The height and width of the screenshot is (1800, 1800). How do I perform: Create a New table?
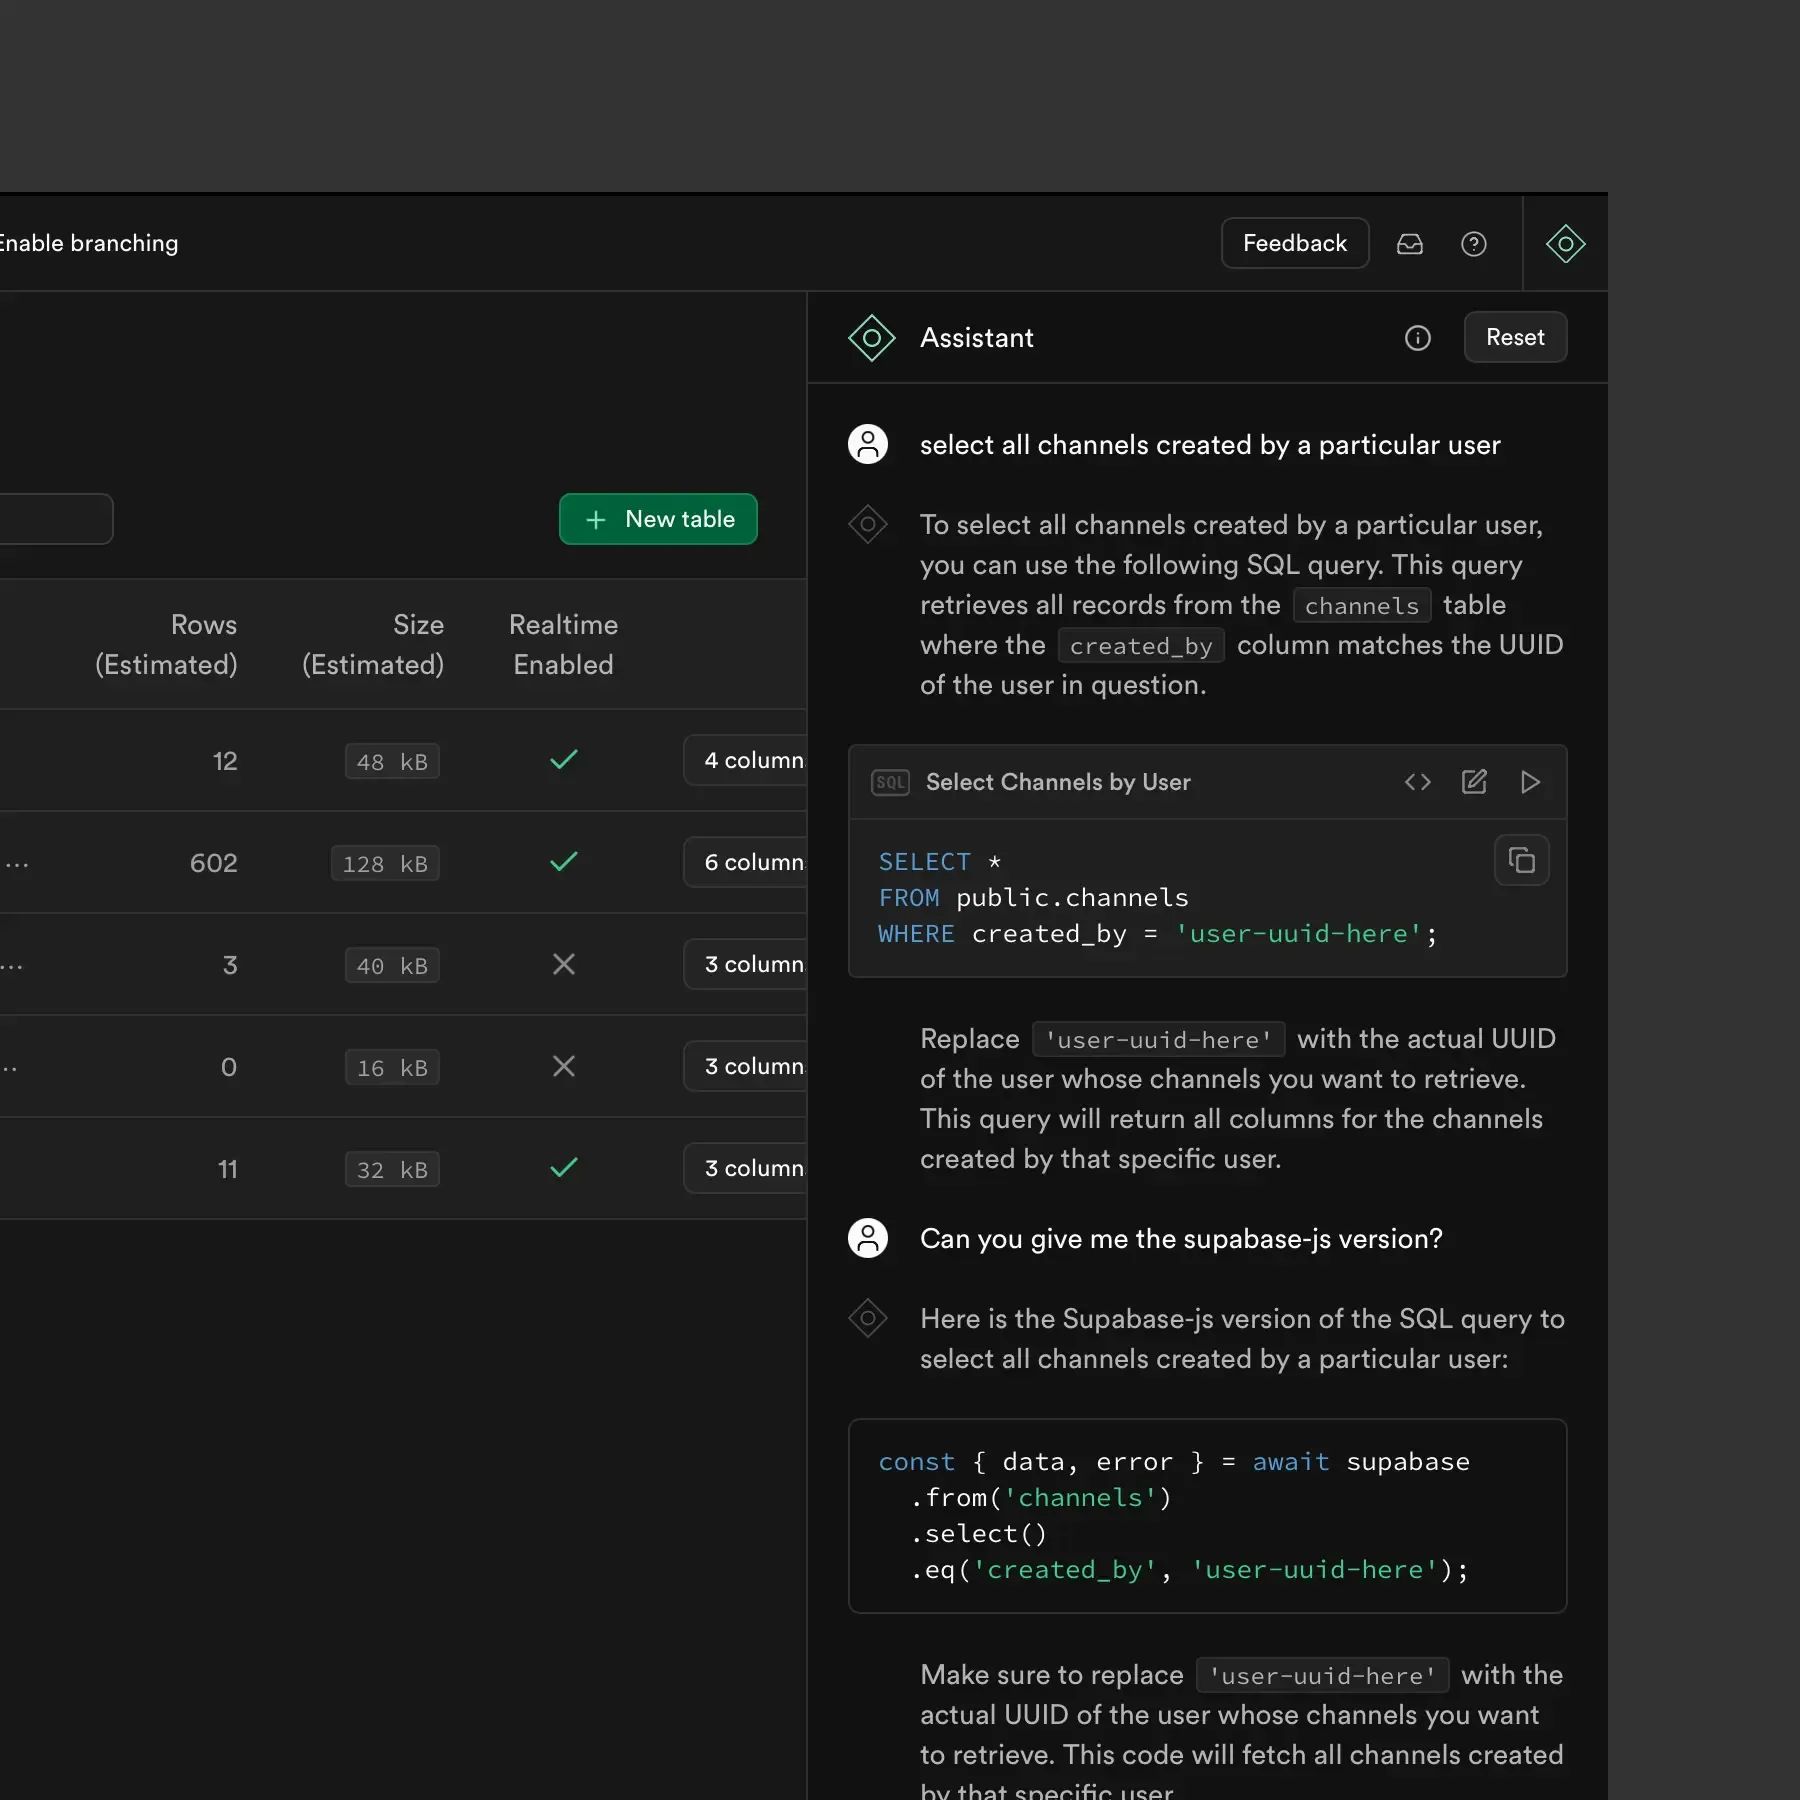point(658,519)
